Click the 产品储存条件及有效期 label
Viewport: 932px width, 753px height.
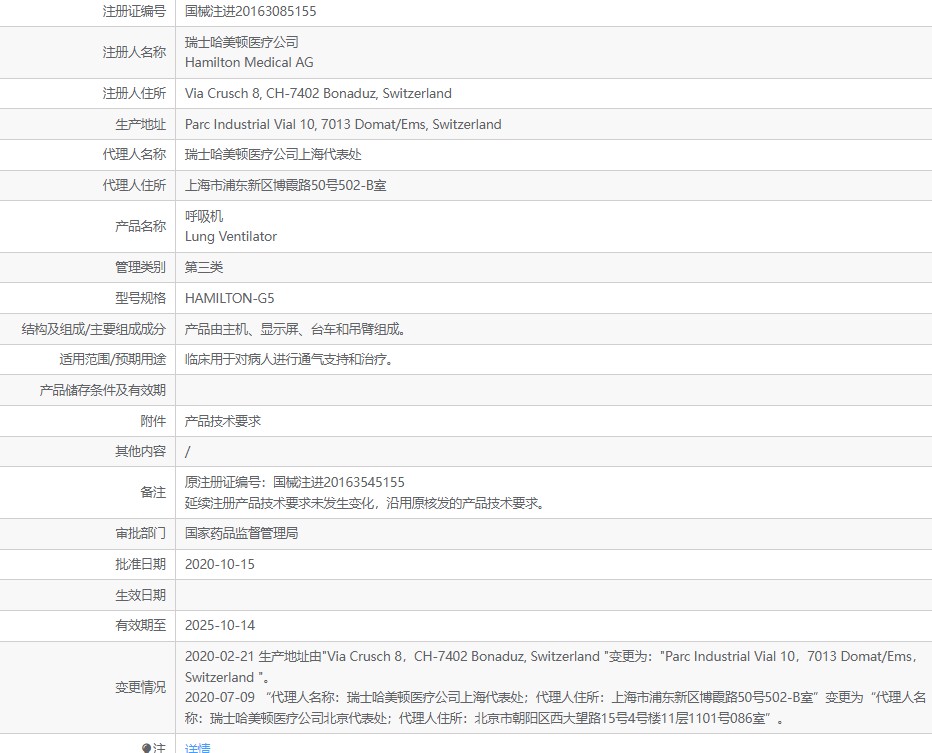coord(103,390)
